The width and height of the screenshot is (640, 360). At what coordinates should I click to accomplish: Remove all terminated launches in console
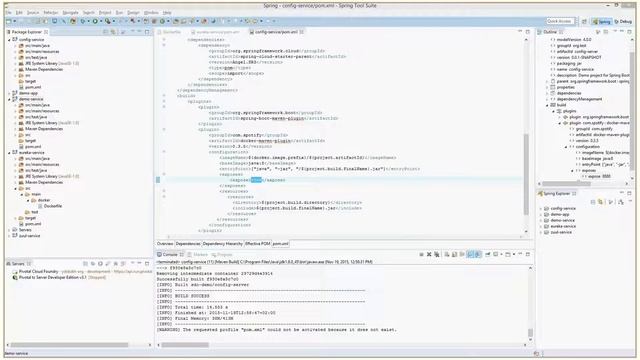tap(437, 254)
